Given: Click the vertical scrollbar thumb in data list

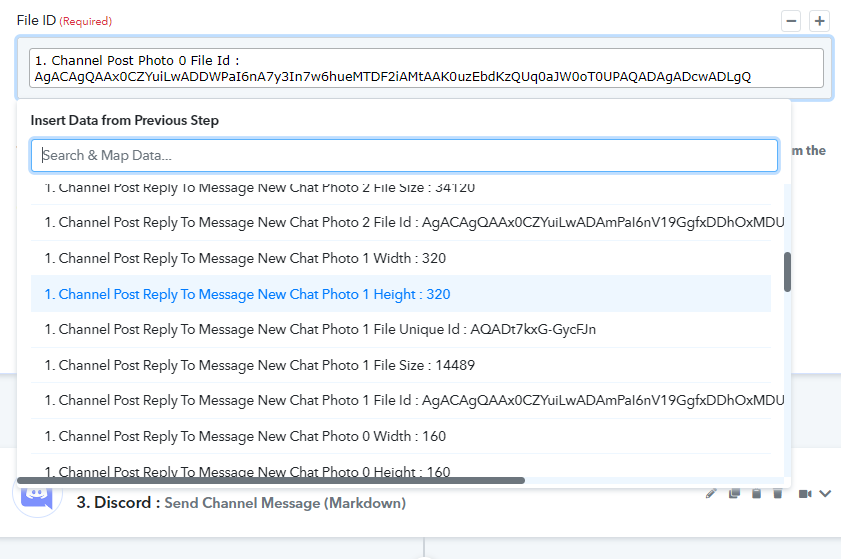Looking at the screenshot, I should [787, 272].
